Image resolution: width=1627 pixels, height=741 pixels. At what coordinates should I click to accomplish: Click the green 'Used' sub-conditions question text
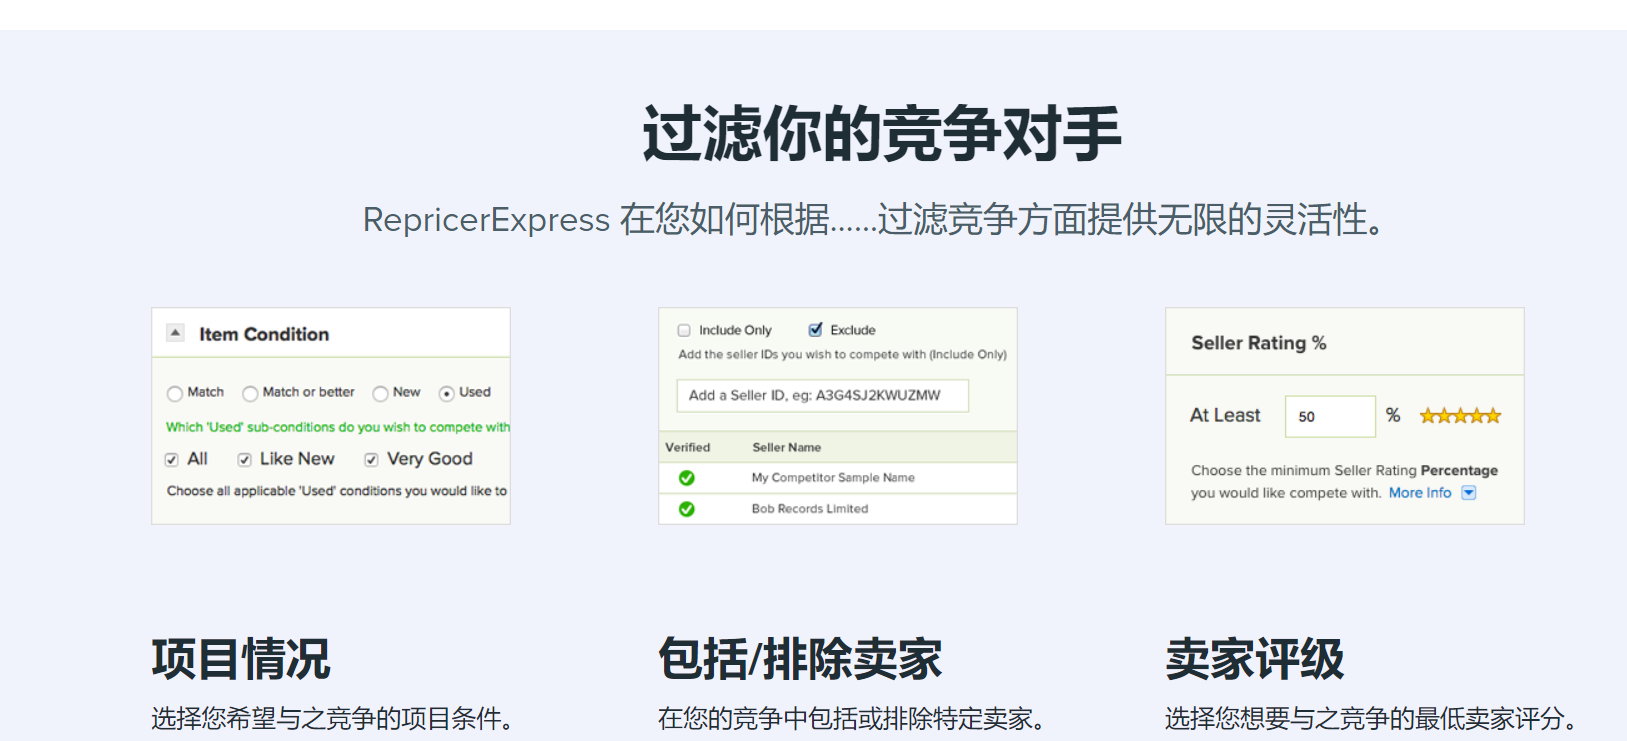tap(338, 427)
